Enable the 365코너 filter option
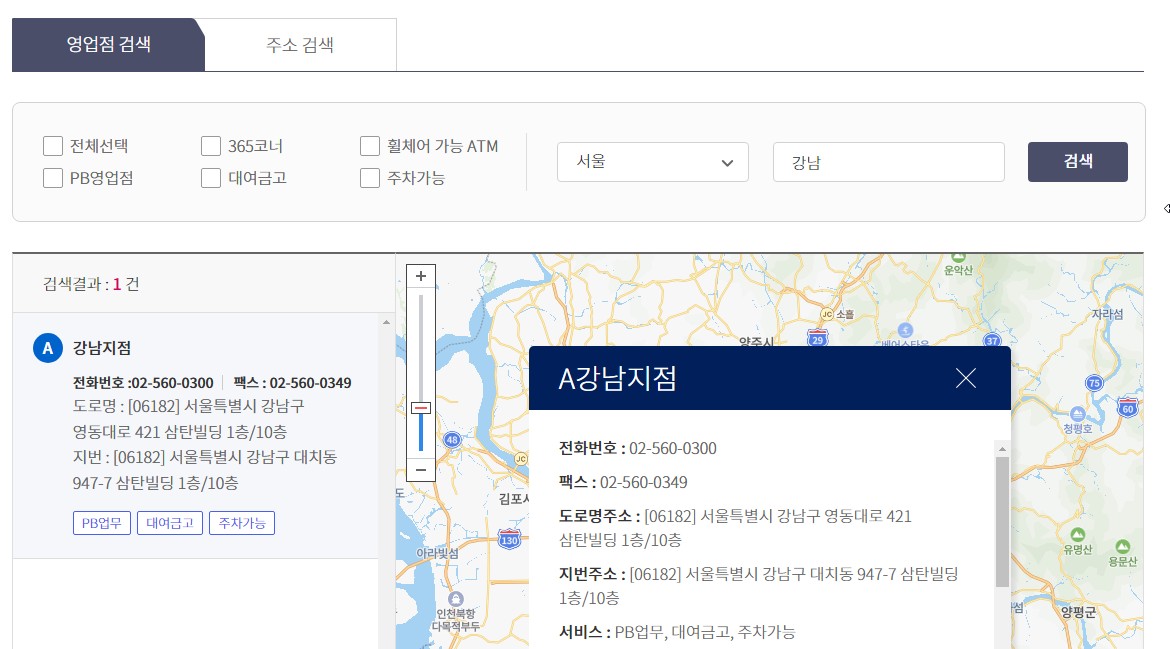Image resolution: width=1170 pixels, height=649 pixels. 211,145
